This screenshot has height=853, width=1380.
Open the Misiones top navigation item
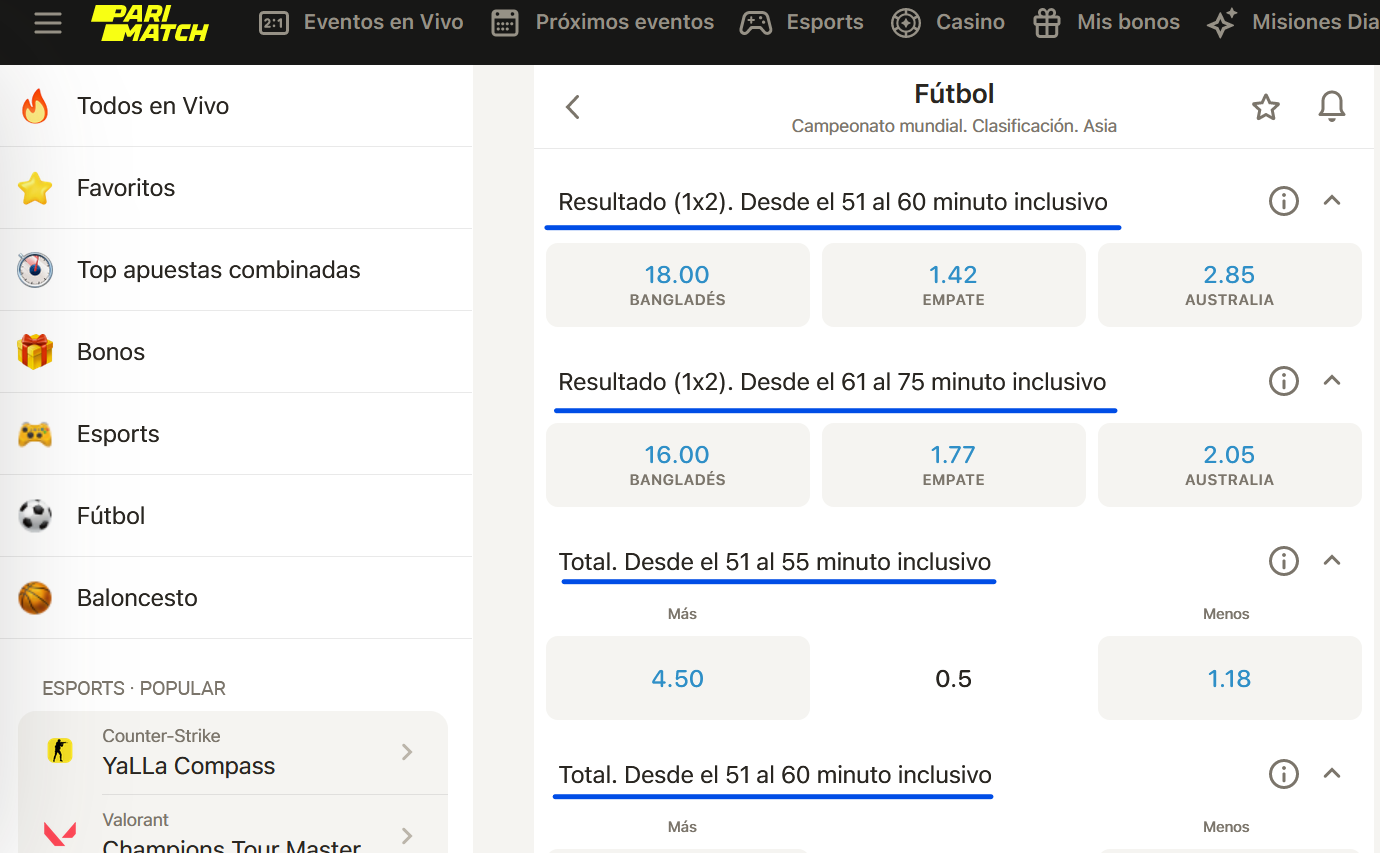click(x=1292, y=22)
